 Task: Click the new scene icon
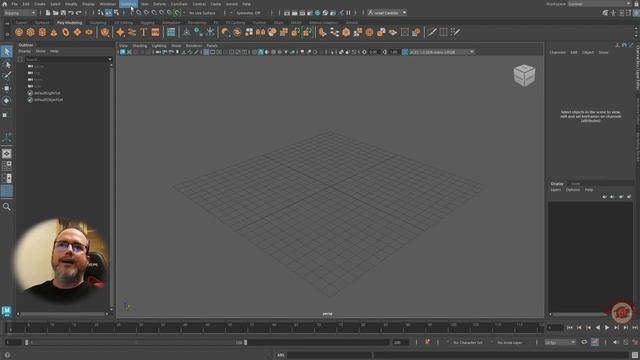tap(48, 13)
